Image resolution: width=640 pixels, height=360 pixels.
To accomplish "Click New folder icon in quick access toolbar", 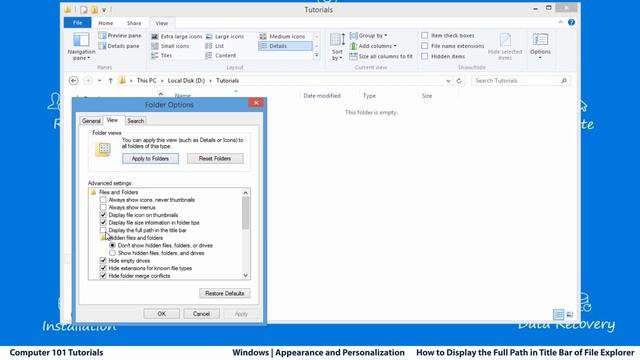I will 94,9.
